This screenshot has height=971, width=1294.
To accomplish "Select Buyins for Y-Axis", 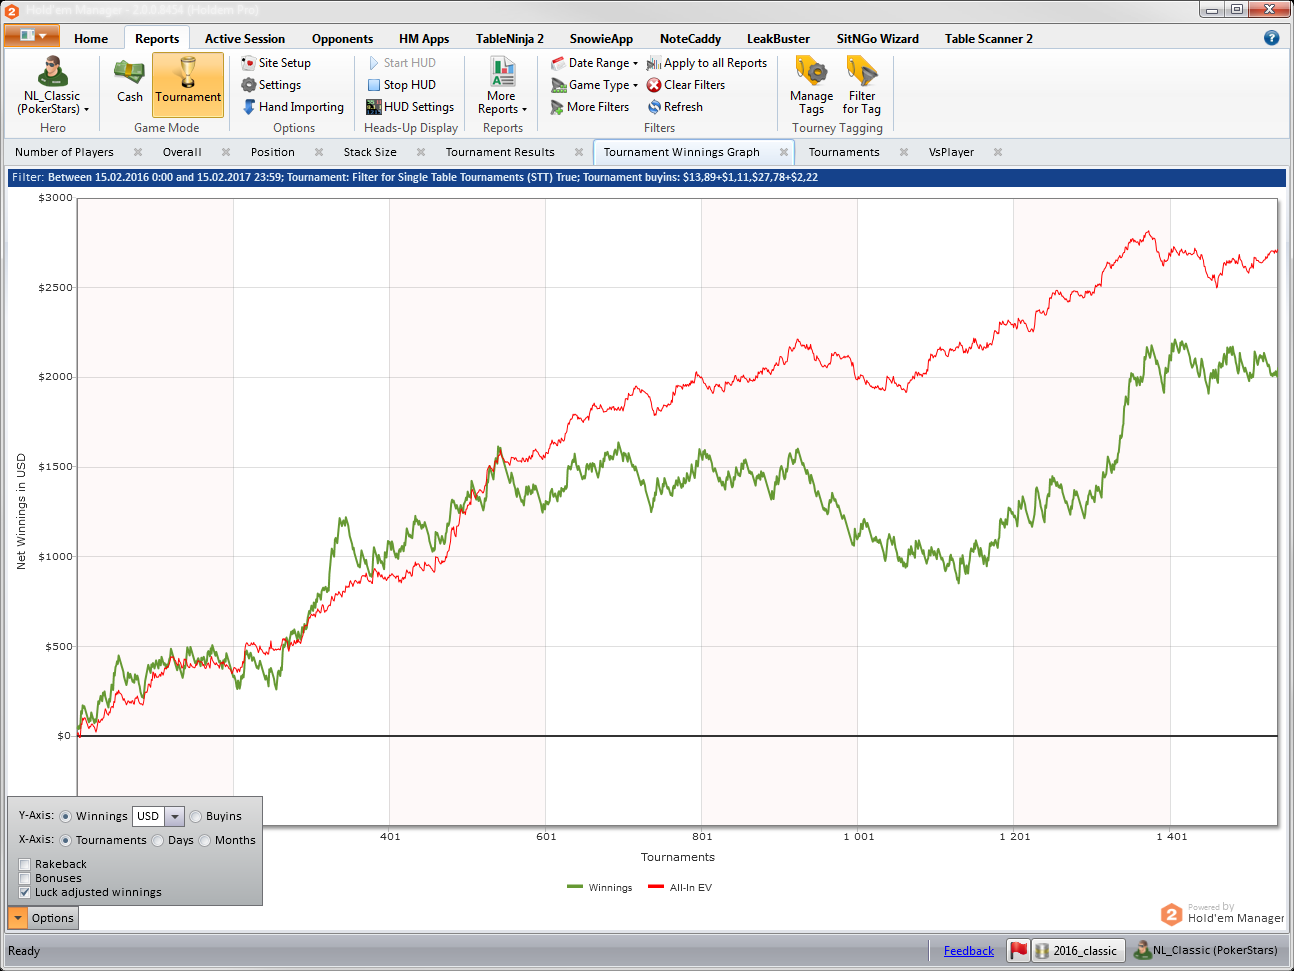I will pos(196,816).
